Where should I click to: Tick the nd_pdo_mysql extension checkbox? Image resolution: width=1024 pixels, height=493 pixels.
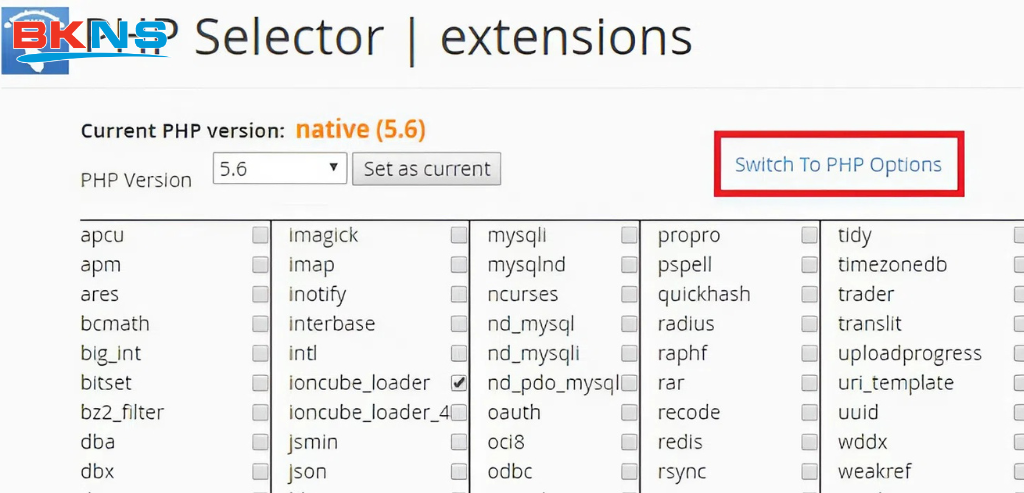(x=630, y=383)
